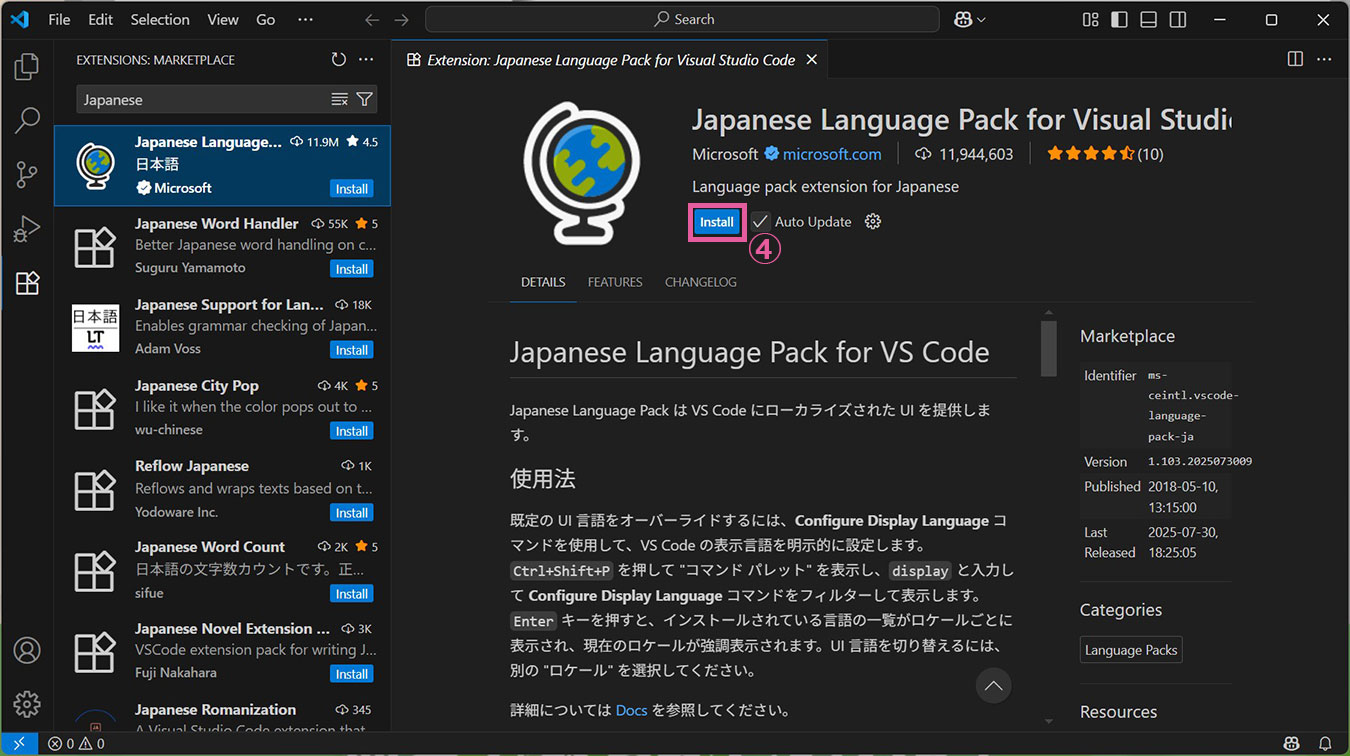The image size is (1350, 756).
Task: Switch to the CHANGELOG tab
Action: 701,282
